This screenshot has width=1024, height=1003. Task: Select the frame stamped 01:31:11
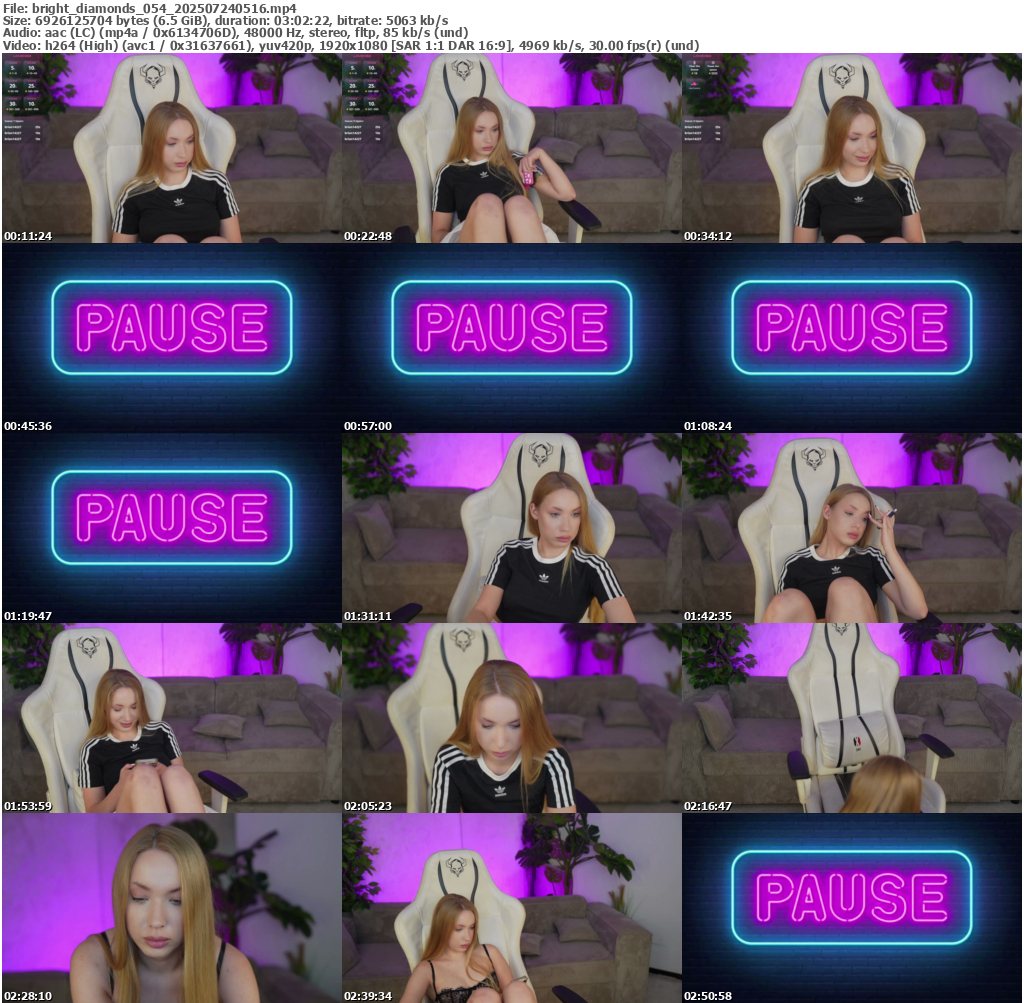(511, 528)
